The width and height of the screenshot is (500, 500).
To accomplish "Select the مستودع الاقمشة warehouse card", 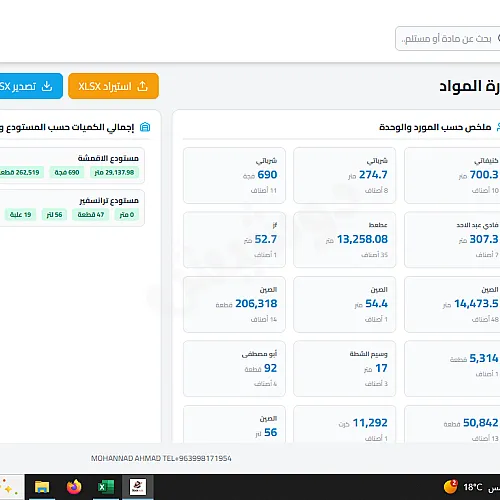I will [72, 165].
